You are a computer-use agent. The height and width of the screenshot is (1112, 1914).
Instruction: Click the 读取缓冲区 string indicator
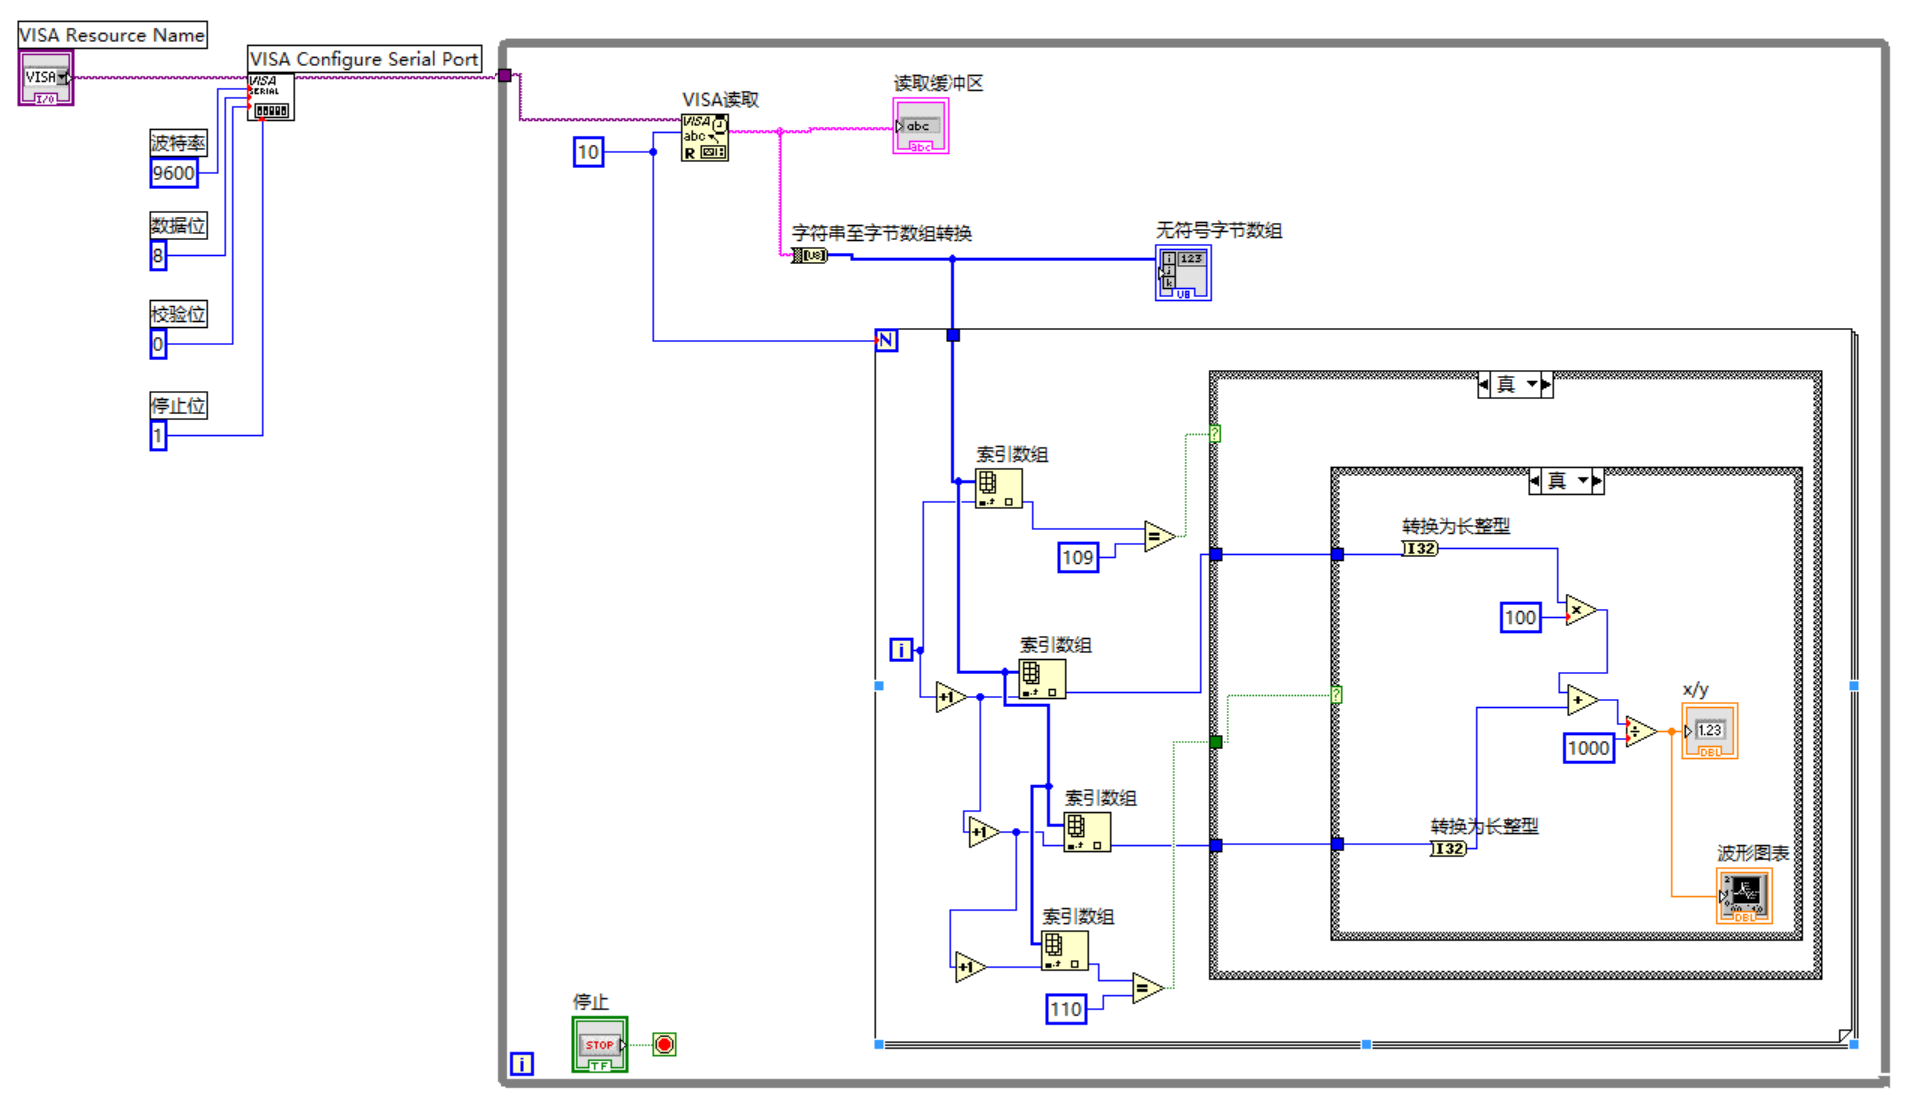point(920,126)
